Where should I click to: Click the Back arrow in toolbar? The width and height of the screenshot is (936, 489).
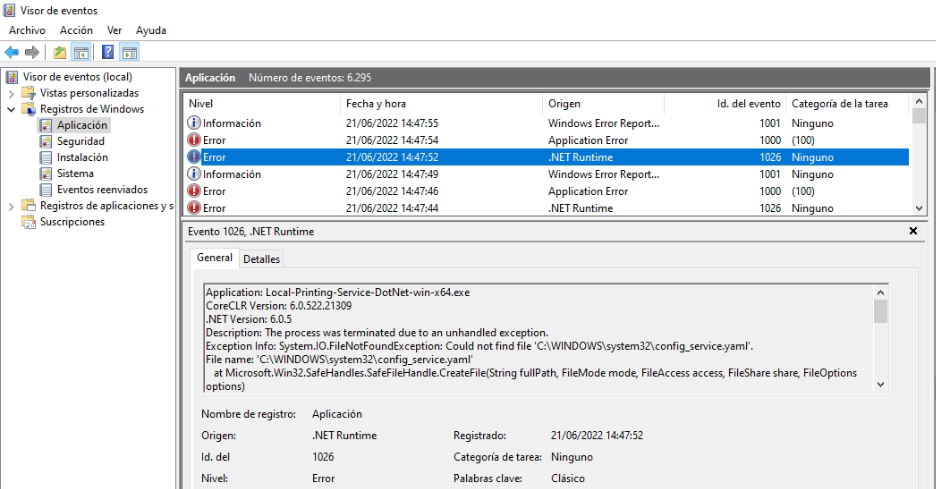coord(12,52)
